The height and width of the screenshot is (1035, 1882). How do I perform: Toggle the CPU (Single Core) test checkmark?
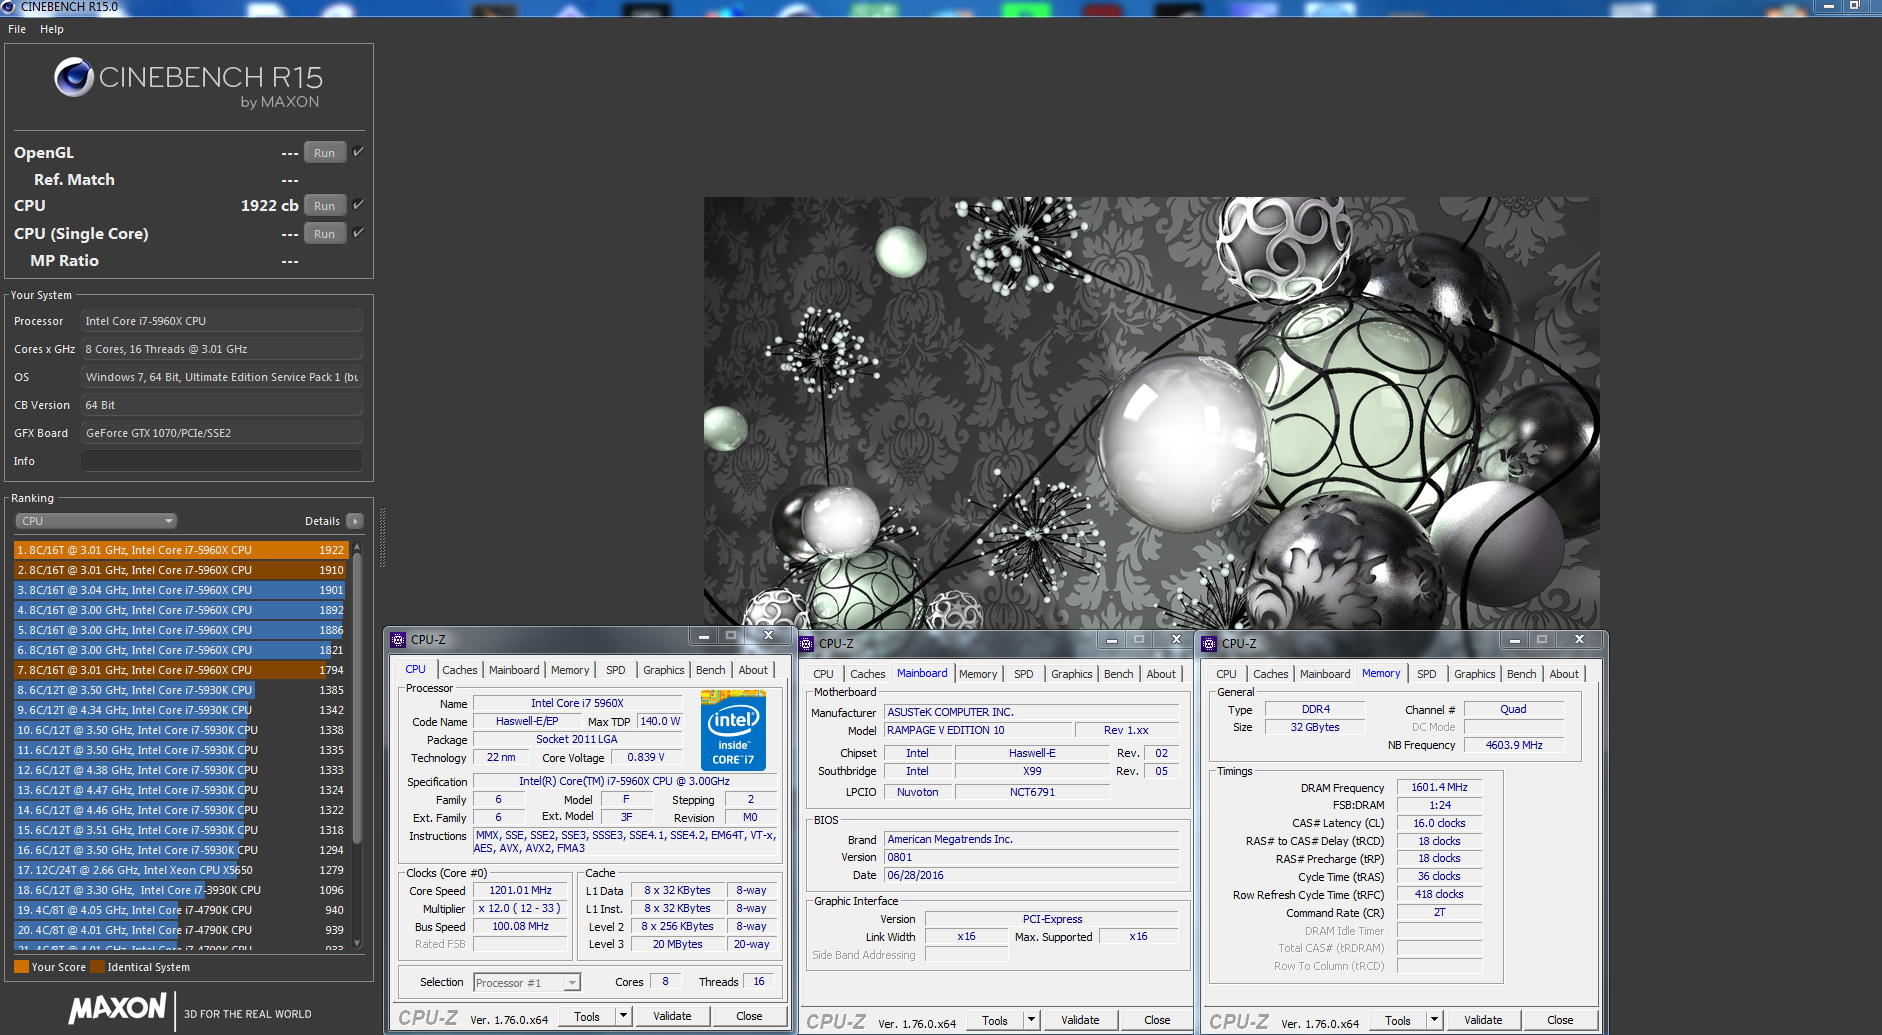click(358, 233)
